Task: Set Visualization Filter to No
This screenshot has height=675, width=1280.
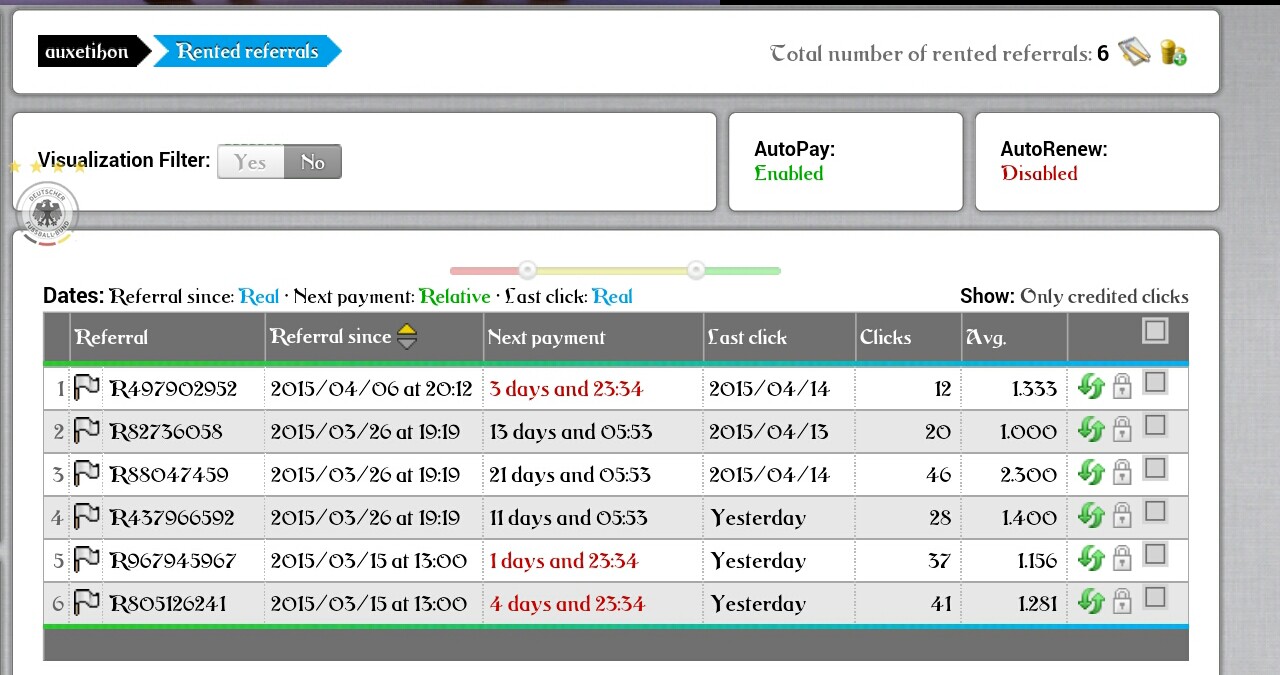Action: [x=313, y=162]
